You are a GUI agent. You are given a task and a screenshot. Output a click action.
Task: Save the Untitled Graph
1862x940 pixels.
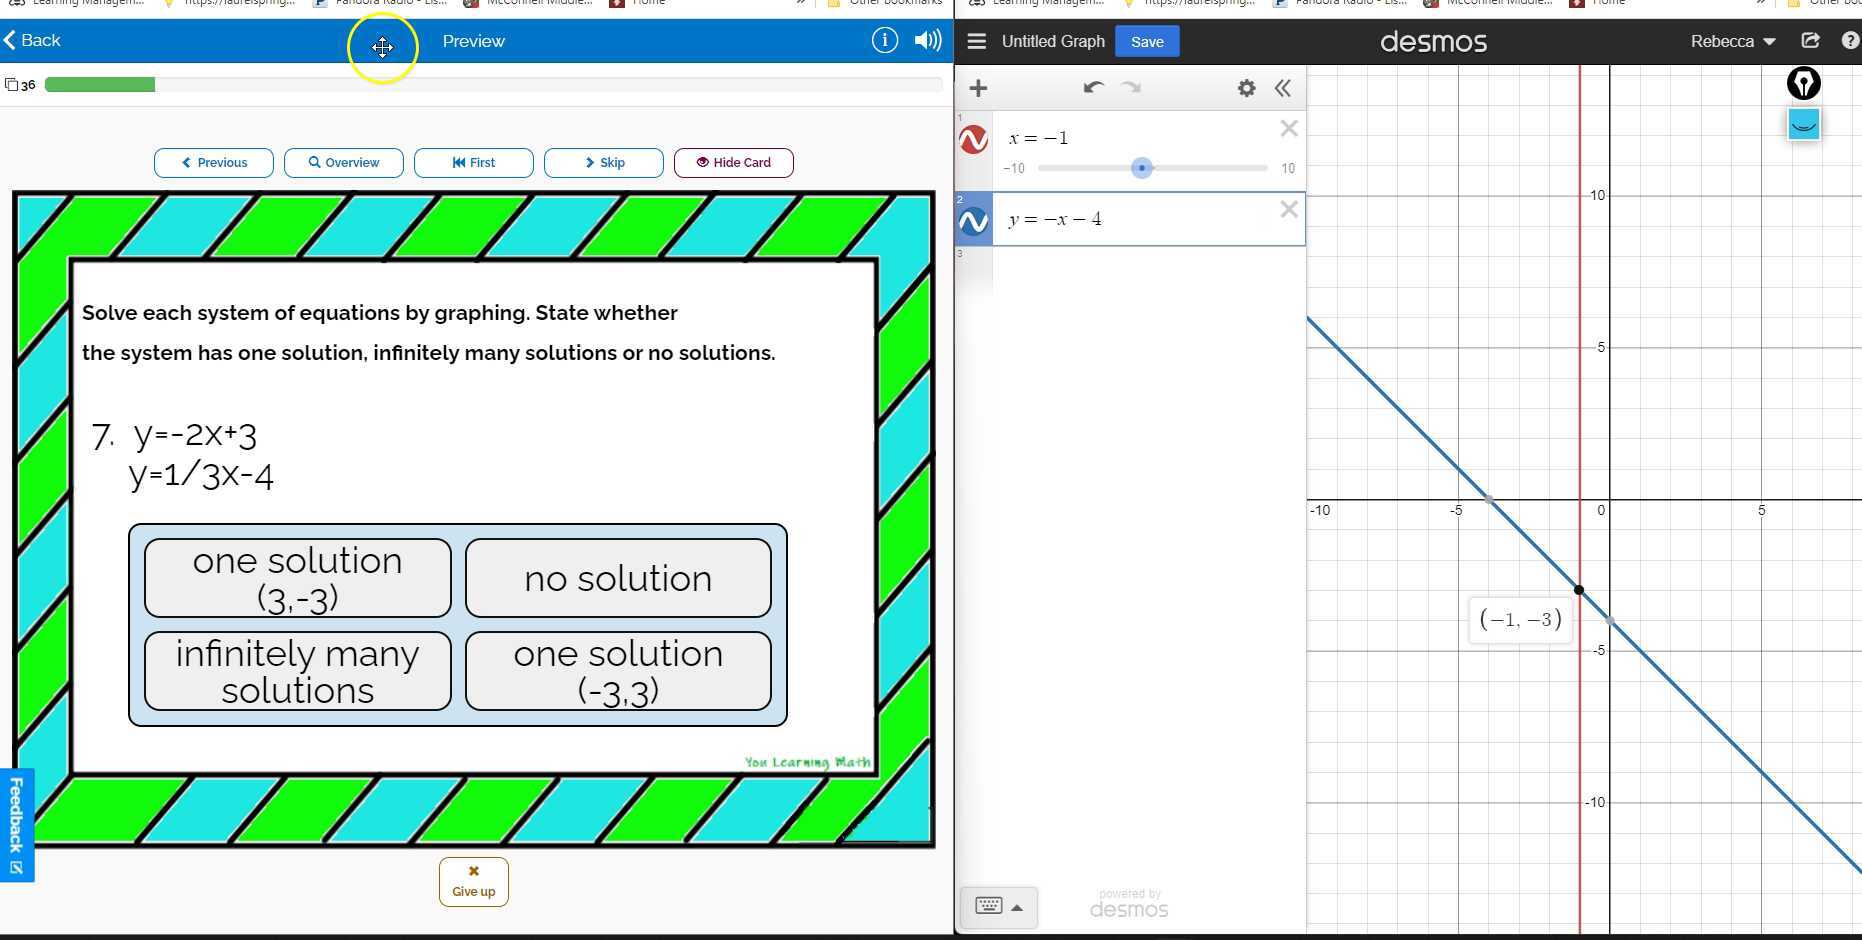[x=1146, y=41]
